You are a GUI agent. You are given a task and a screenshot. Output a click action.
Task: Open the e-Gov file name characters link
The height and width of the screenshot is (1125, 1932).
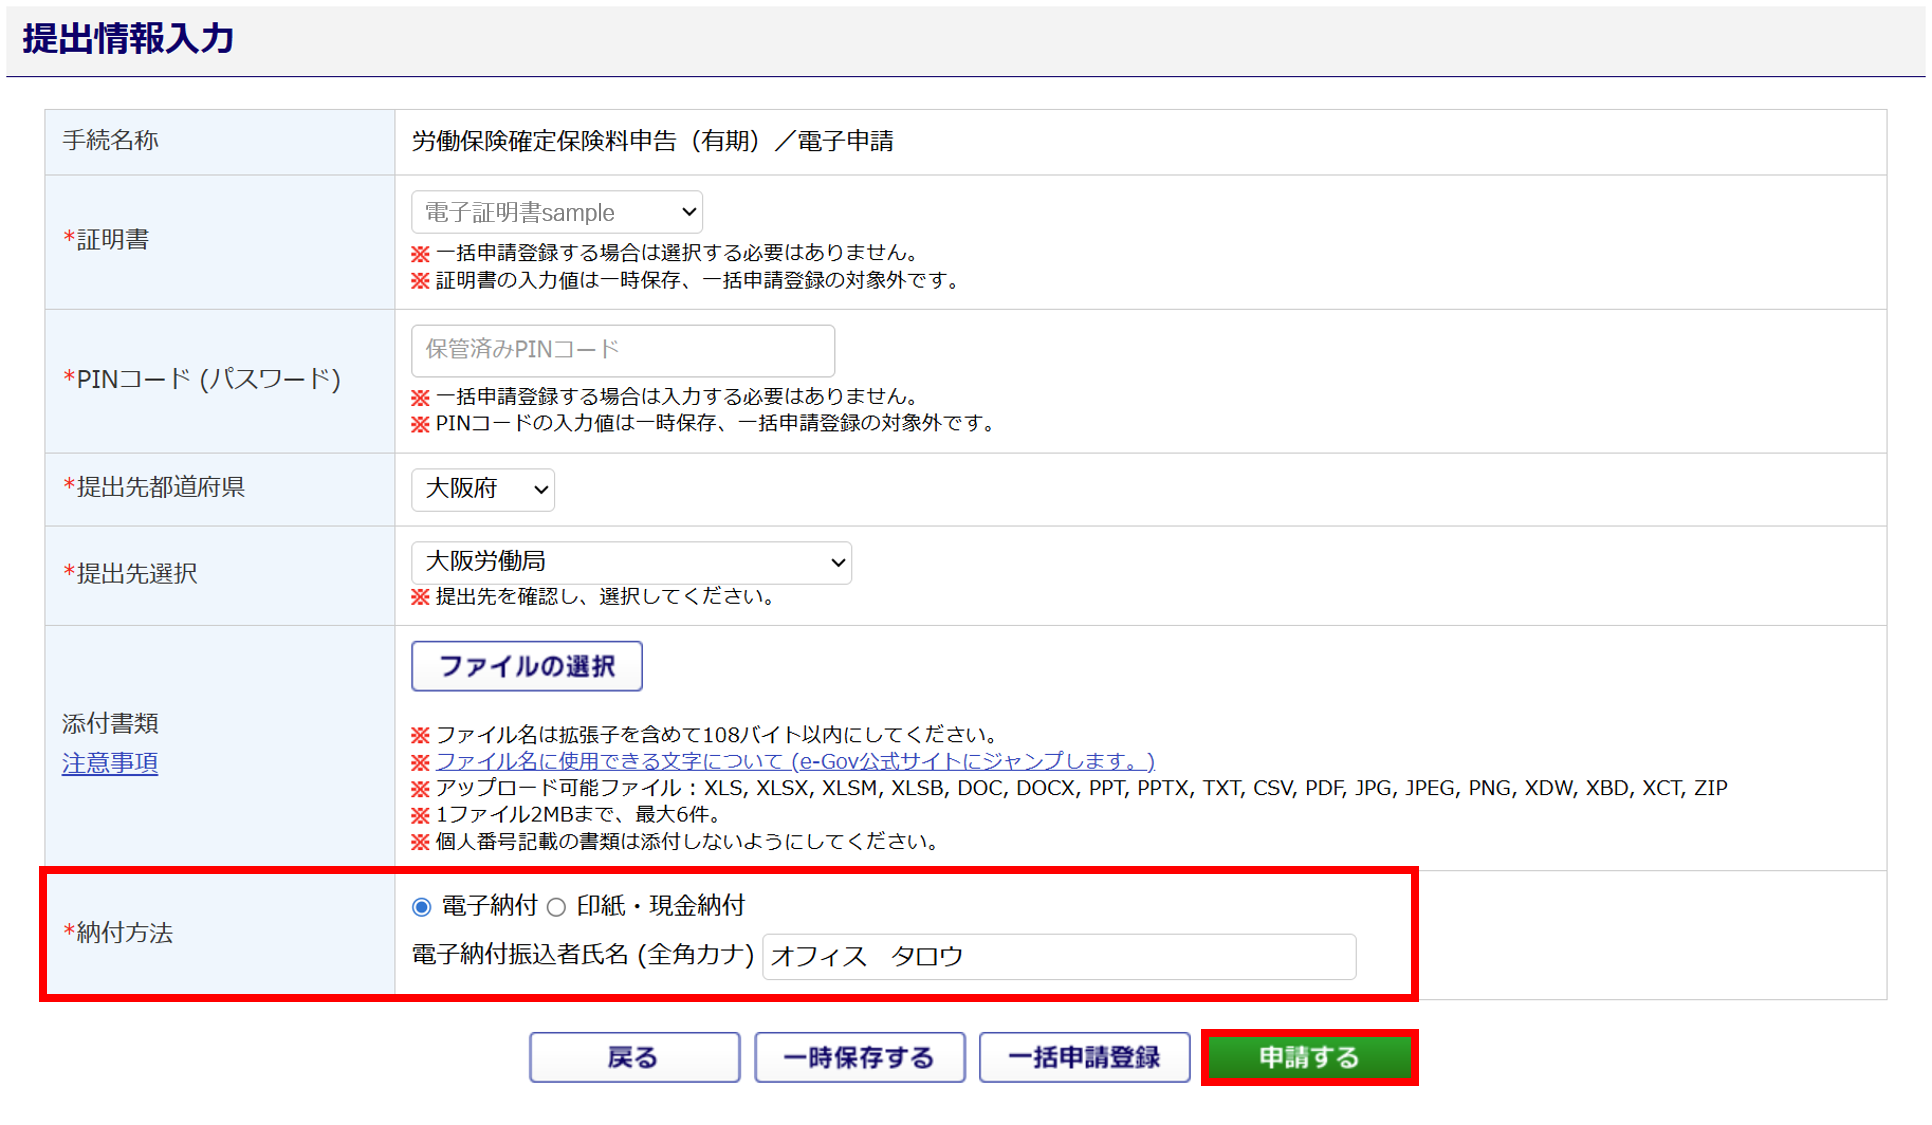(x=795, y=761)
